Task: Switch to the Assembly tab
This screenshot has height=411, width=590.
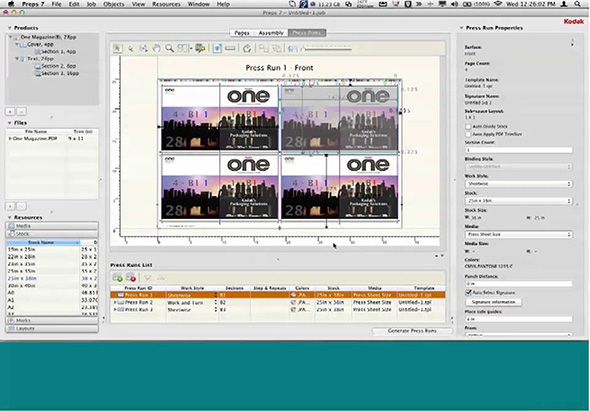Action: point(271,33)
